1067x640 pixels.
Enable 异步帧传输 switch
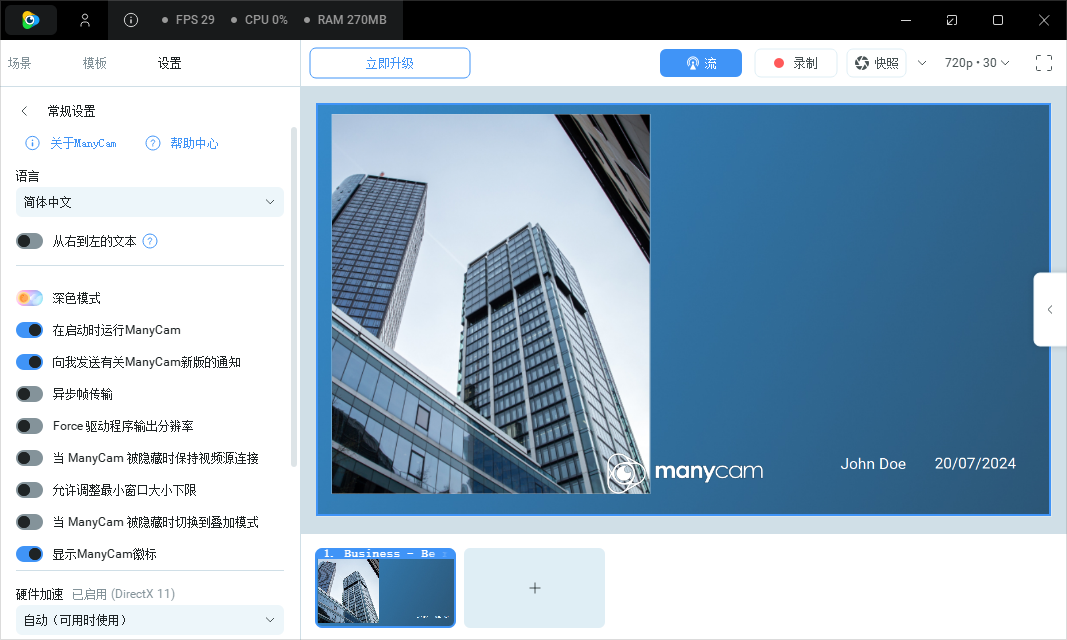[29, 394]
